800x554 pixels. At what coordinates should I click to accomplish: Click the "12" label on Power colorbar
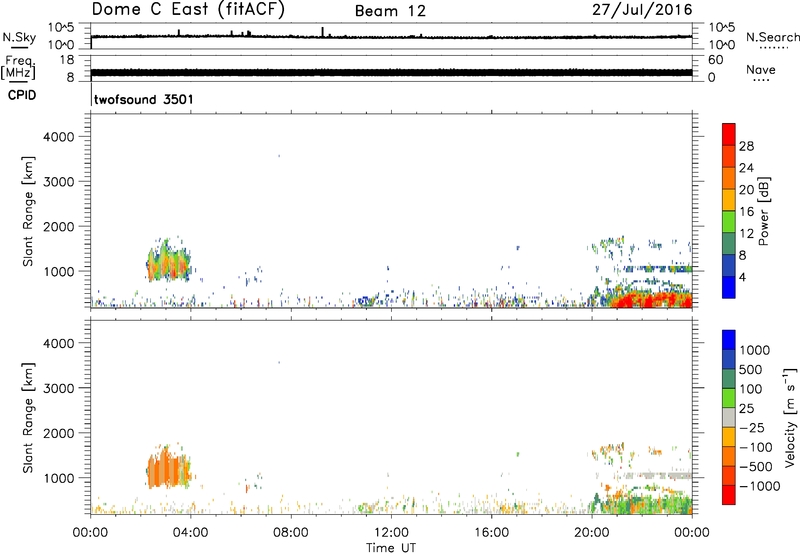[x=746, y=234]
